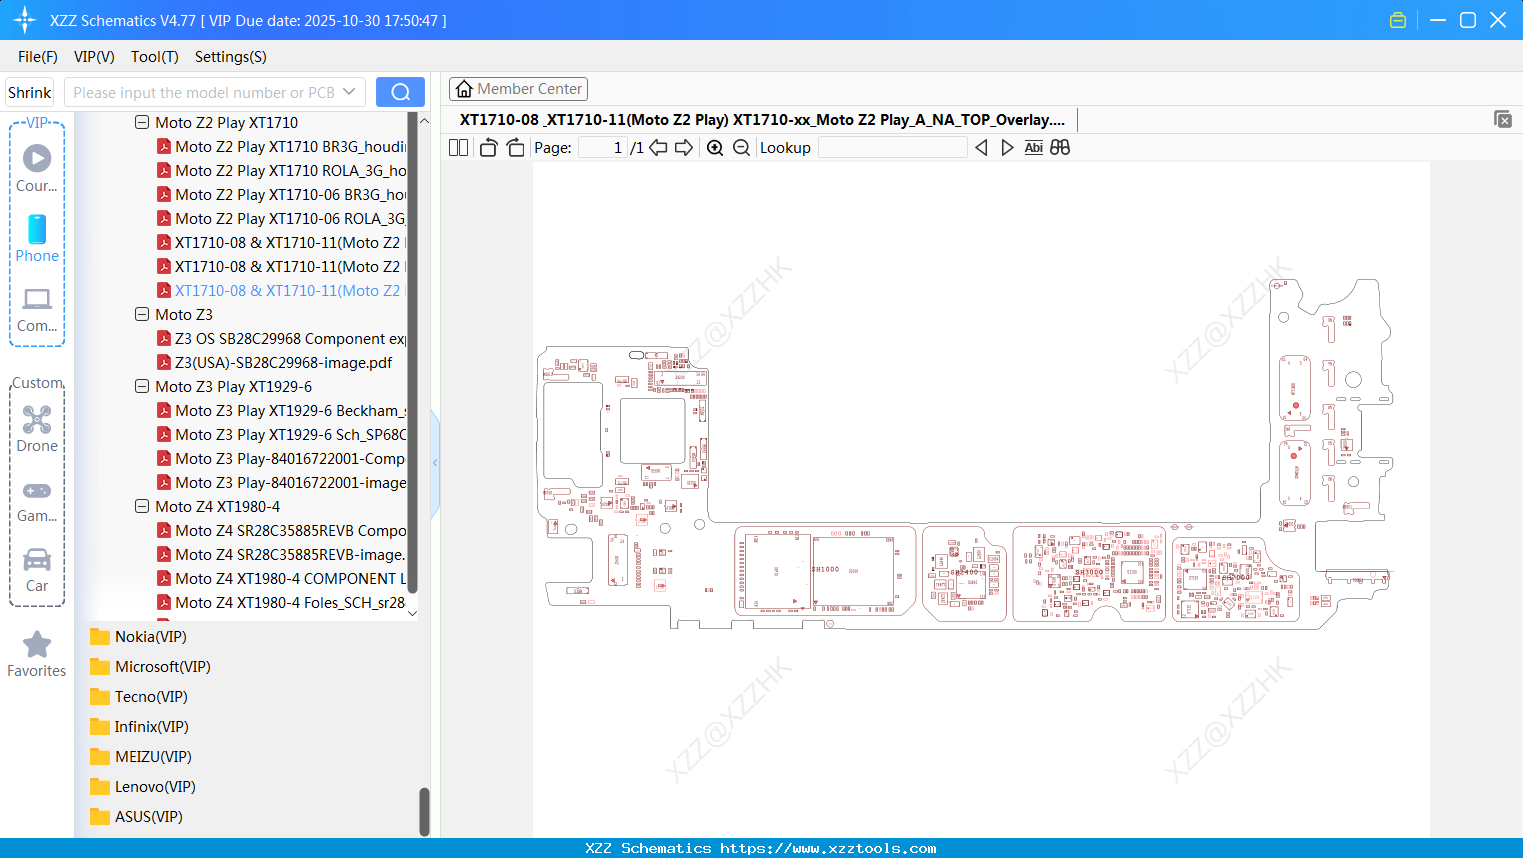Open Moto Z3 Play-84016722001-image file
Image resolution: width=1523 pixels, height=858 pixels.
click(x=282, y=483)
